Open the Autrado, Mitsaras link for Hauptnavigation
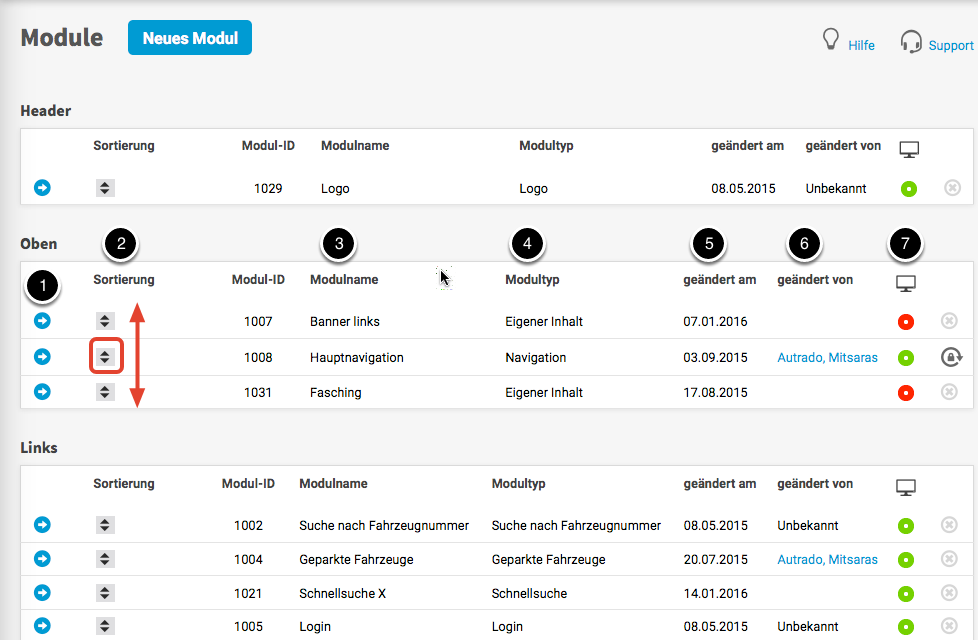 click(x=827, y=357)
